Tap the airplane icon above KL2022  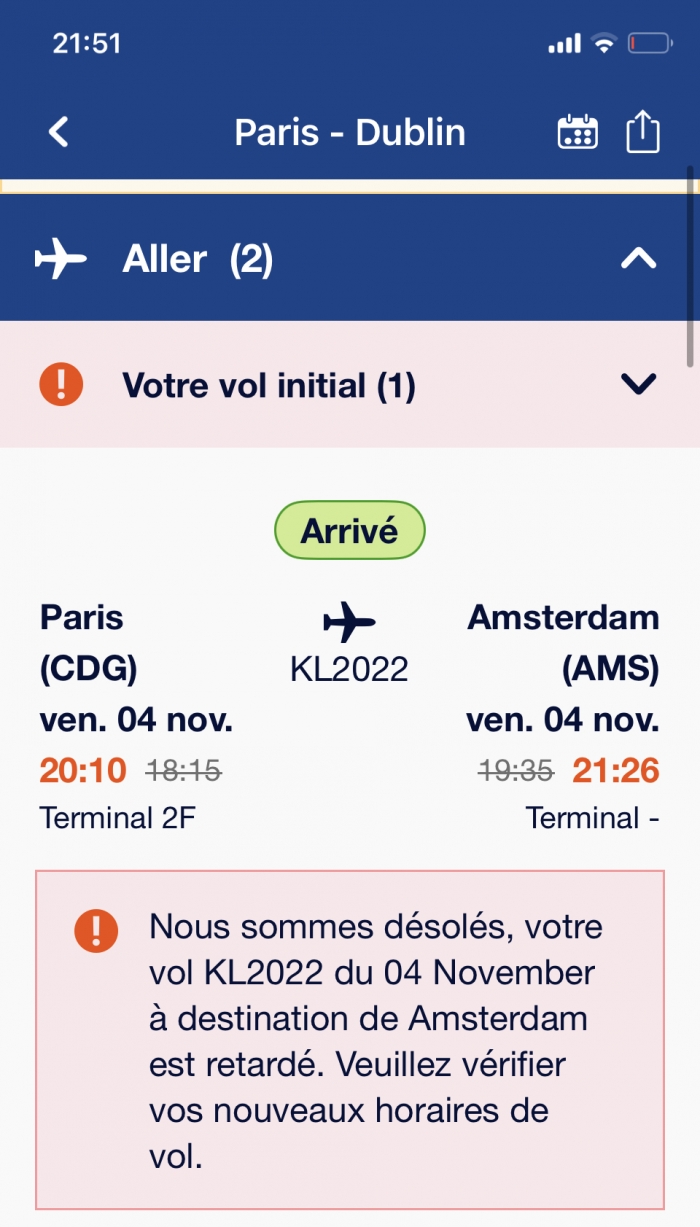click(349, 622)
